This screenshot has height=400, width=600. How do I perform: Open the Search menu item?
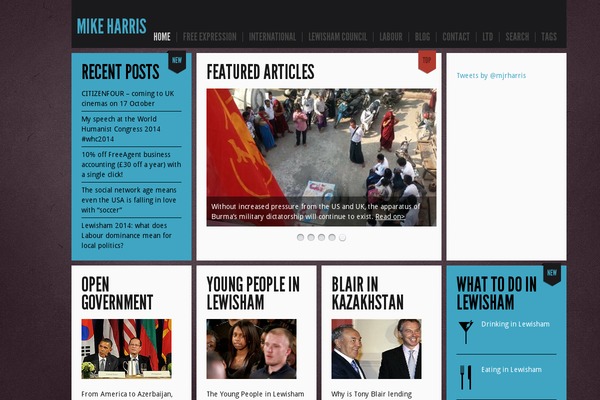517,37
